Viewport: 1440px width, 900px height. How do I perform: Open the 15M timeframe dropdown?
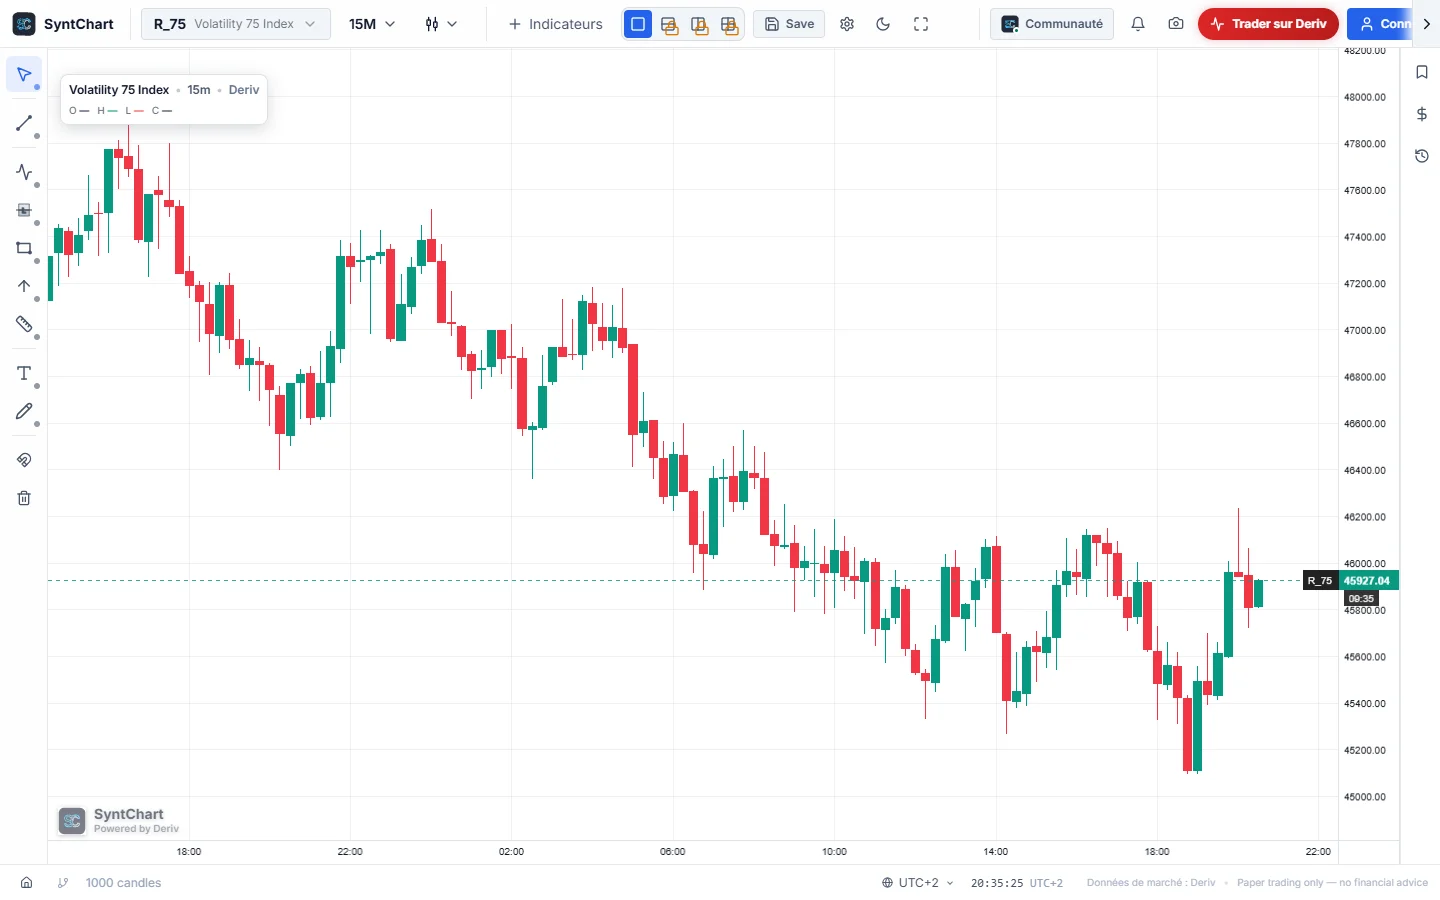[372, 24]
